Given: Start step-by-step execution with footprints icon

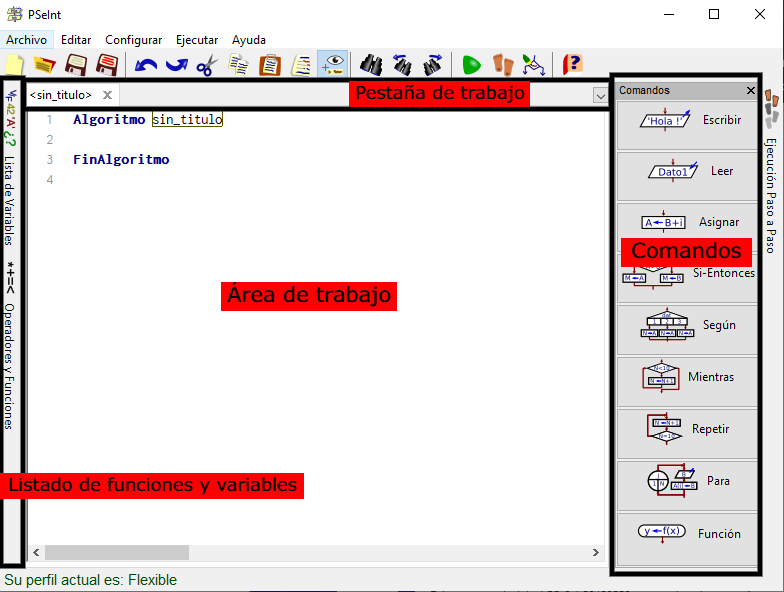Looking at the screenshot, I should (503, 66).
